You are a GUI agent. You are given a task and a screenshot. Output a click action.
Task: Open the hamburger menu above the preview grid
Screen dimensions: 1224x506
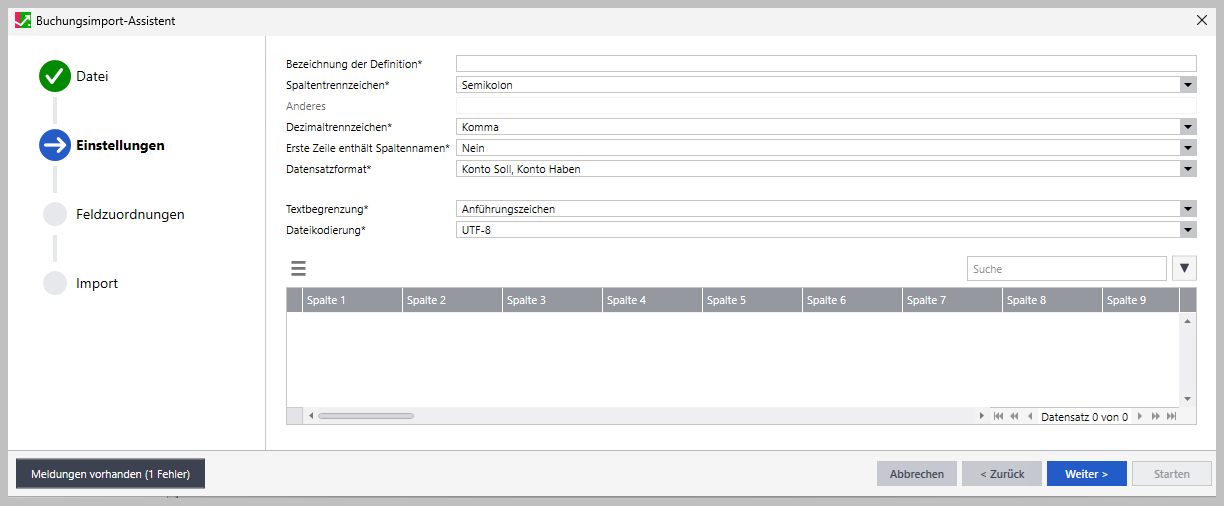tap(298, 269)
